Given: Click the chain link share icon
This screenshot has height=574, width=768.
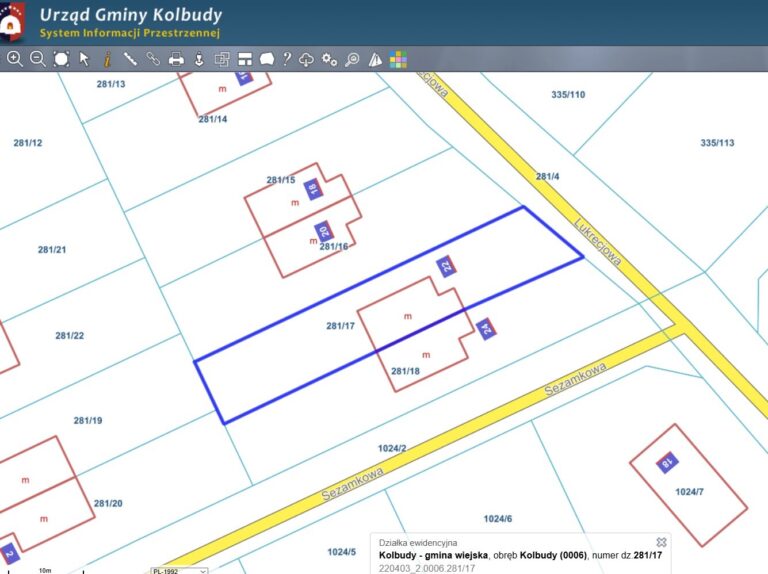Looking at the screenshot, I should pos(153,59).
